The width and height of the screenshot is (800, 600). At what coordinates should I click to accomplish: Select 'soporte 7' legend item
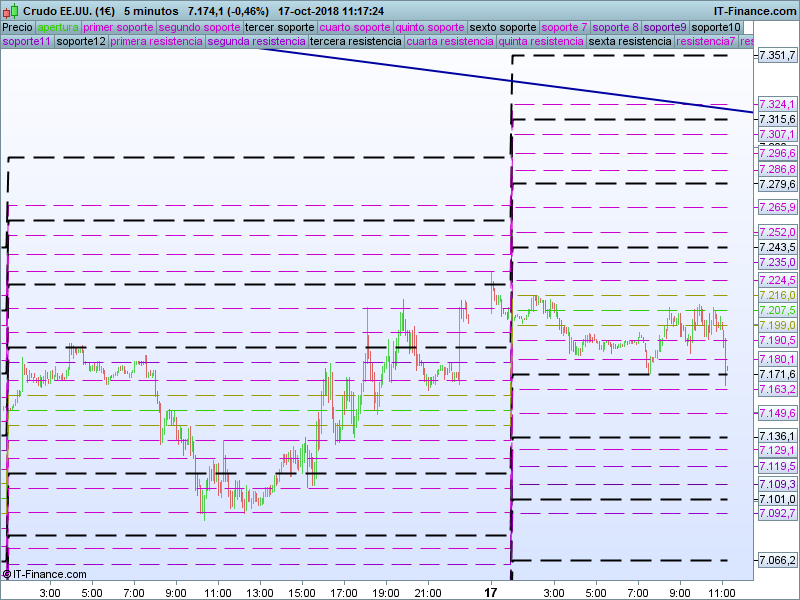tap(564, 27)
